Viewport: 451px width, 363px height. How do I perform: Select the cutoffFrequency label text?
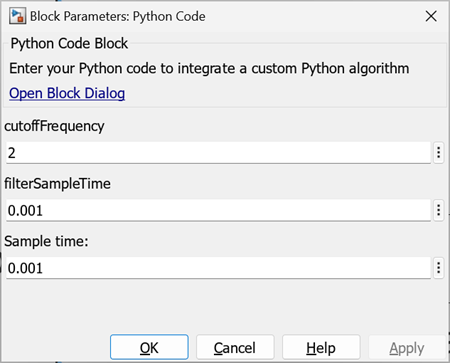(54, 126)
